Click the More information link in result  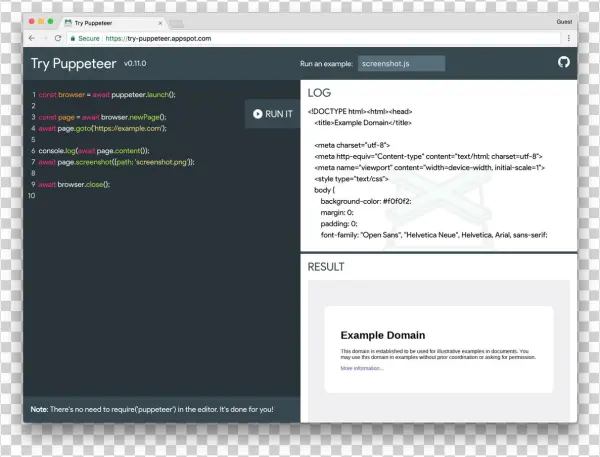361,368
